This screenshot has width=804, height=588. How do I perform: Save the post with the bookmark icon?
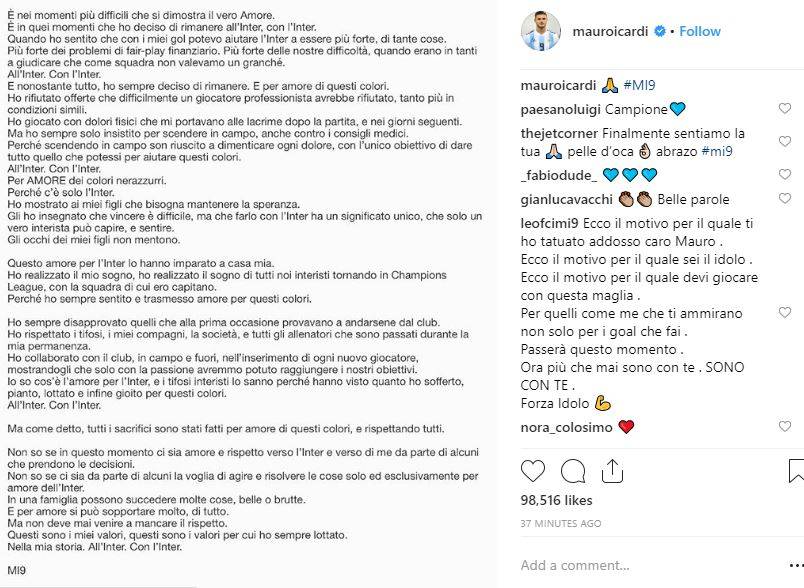[796, 470]
